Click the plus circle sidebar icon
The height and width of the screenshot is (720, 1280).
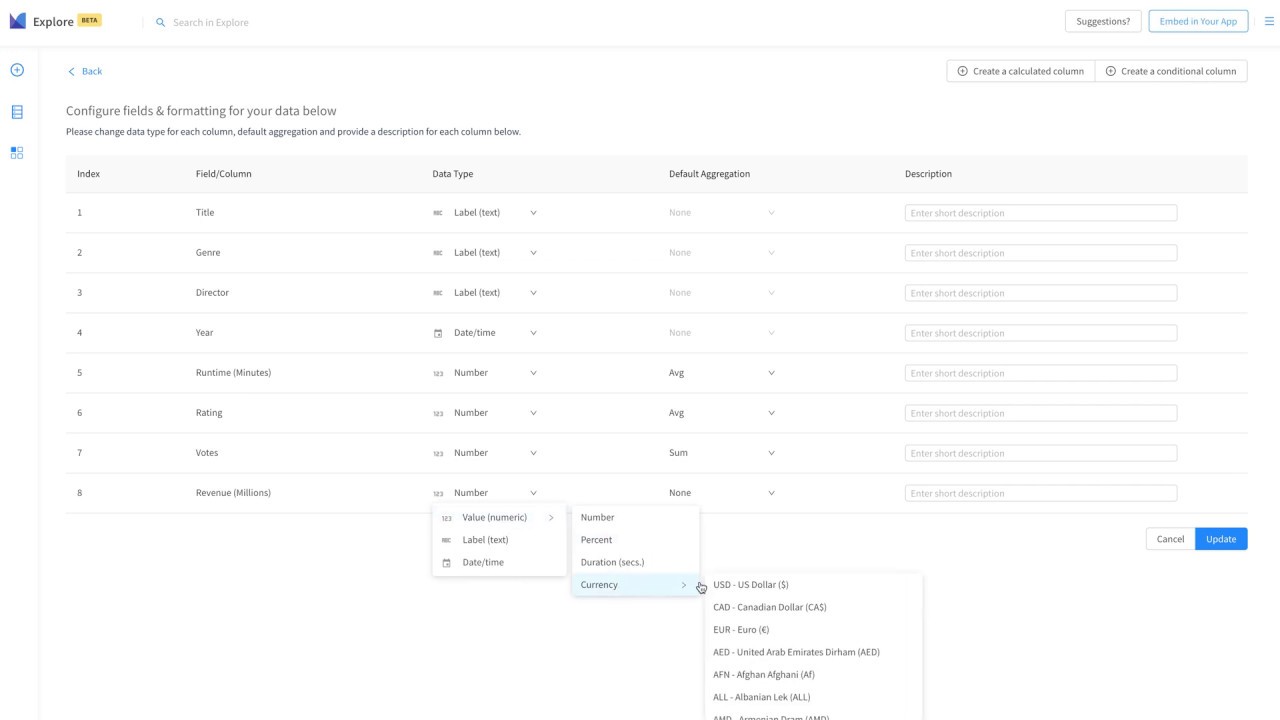click(x=17, y=70)
